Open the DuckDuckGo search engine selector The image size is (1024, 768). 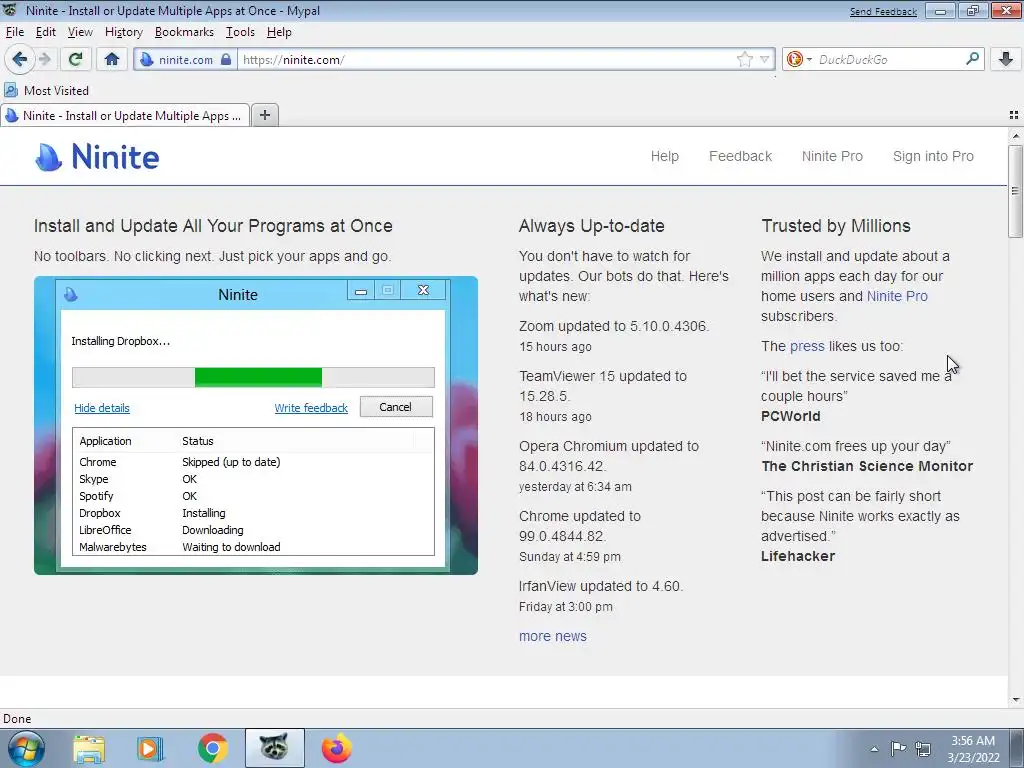point(799,59)
